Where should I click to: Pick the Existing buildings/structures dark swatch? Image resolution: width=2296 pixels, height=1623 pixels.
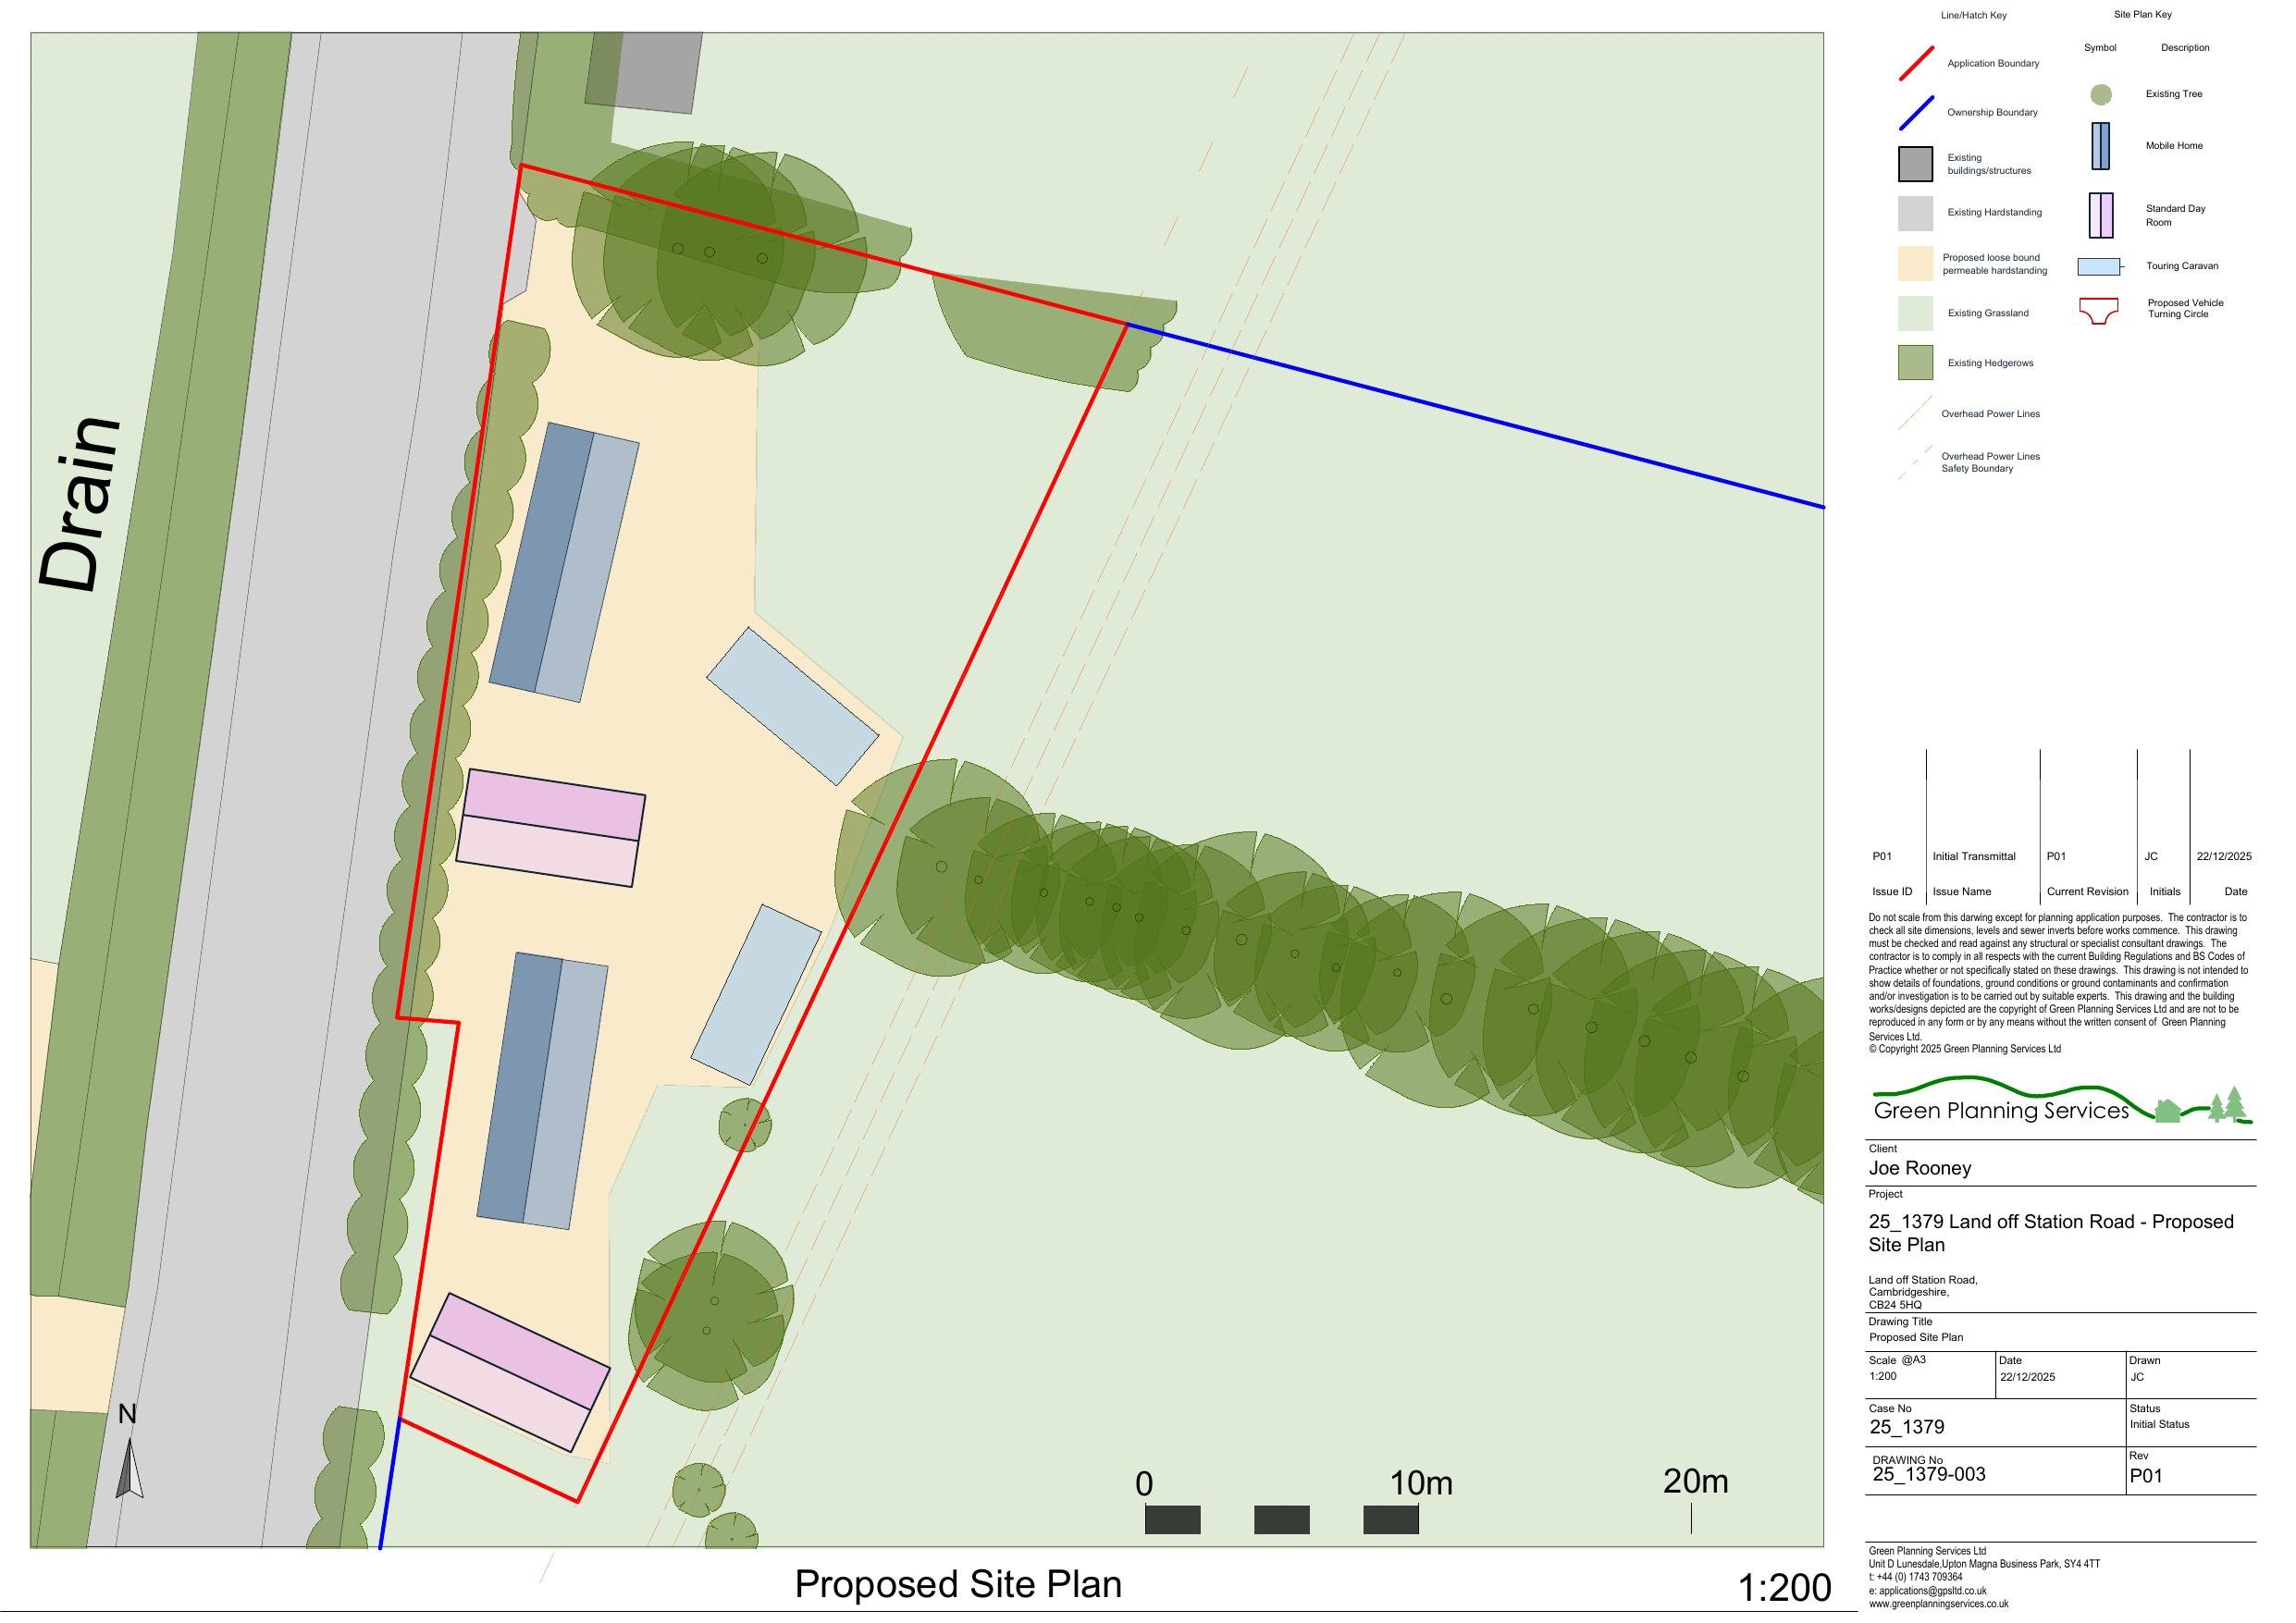[x=1915, y=164]
